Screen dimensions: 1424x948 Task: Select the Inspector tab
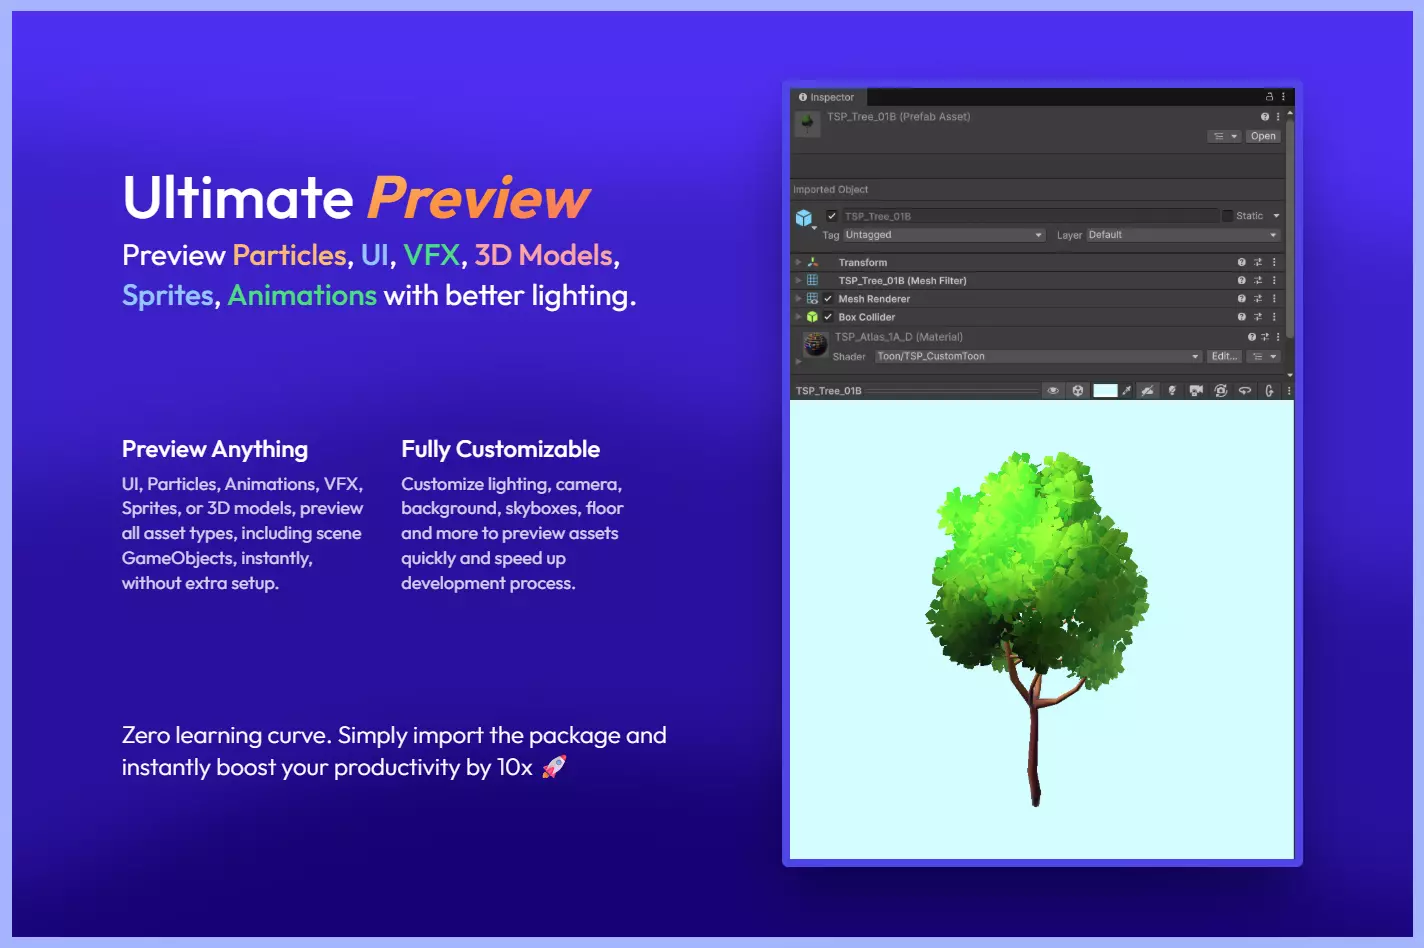827,97
